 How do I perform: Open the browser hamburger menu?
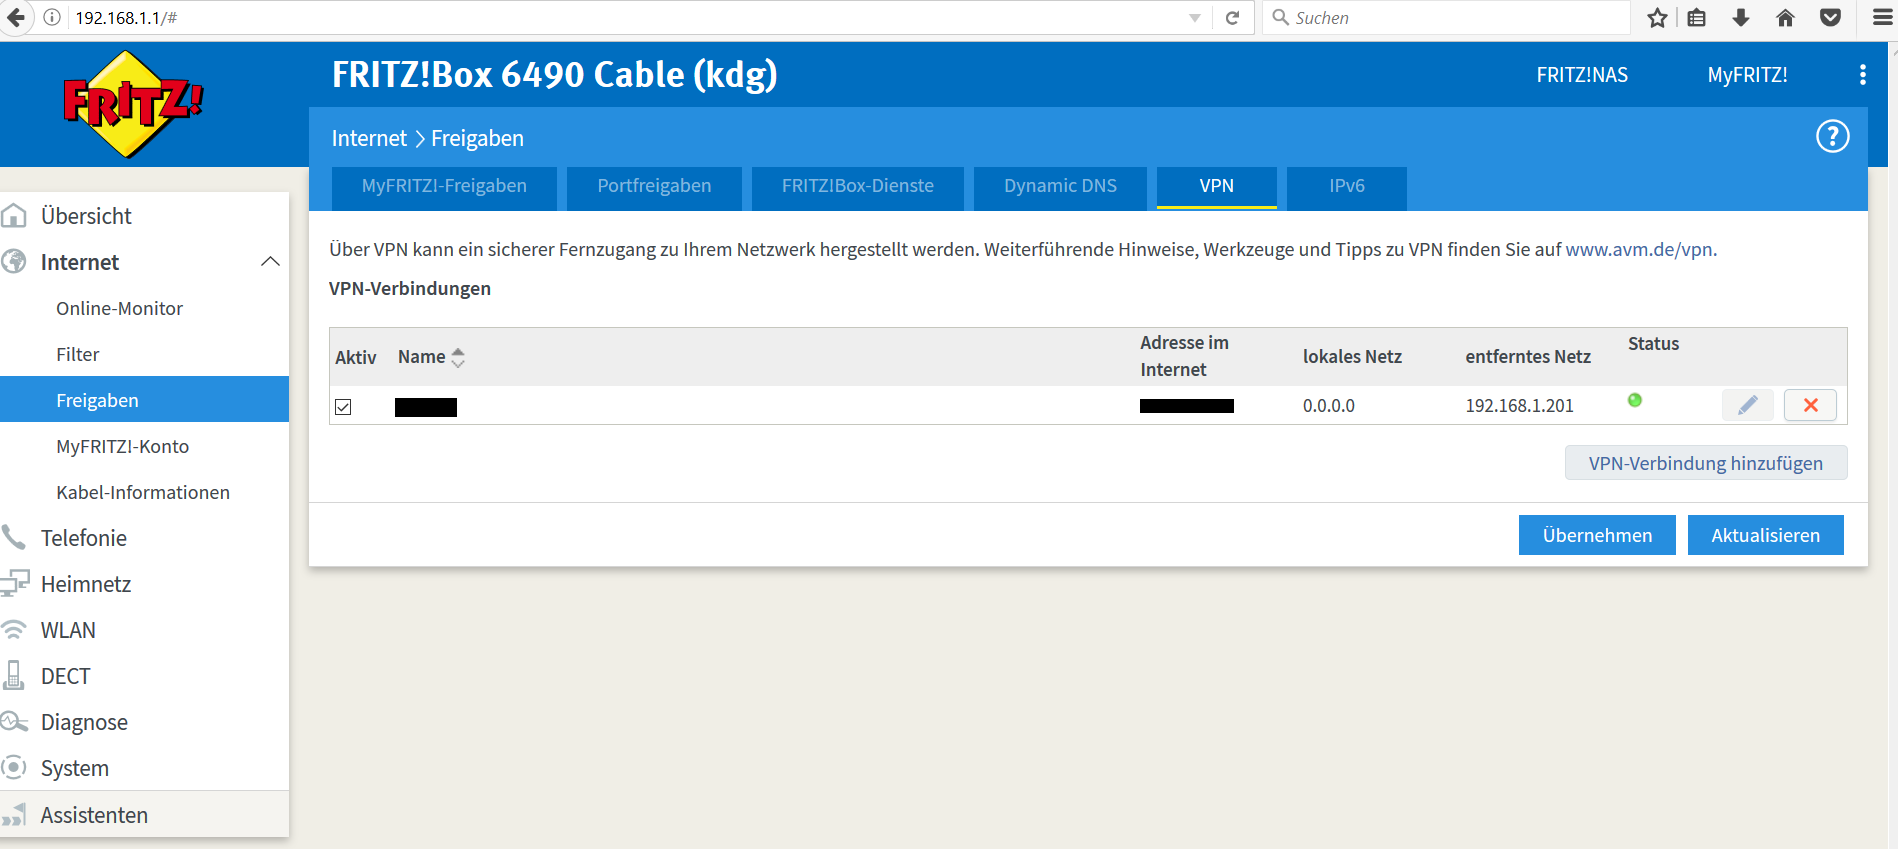(1882, 17)
